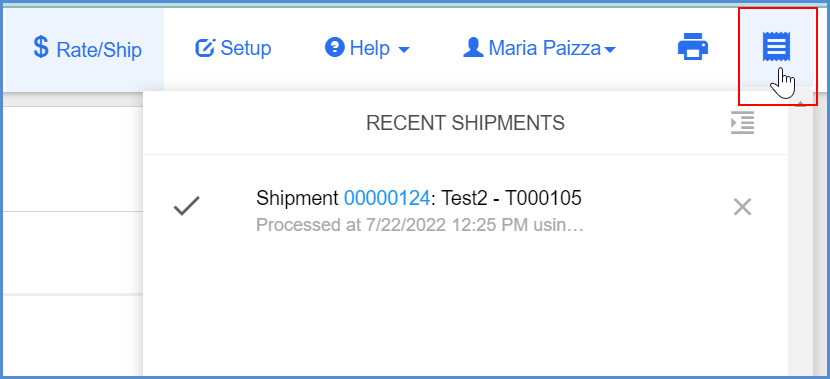Click the scrollbar up arrow in panel
Image resolution: width=830 pixels, height=379 pixels.
pyautogui.click(x=800, y=104)
